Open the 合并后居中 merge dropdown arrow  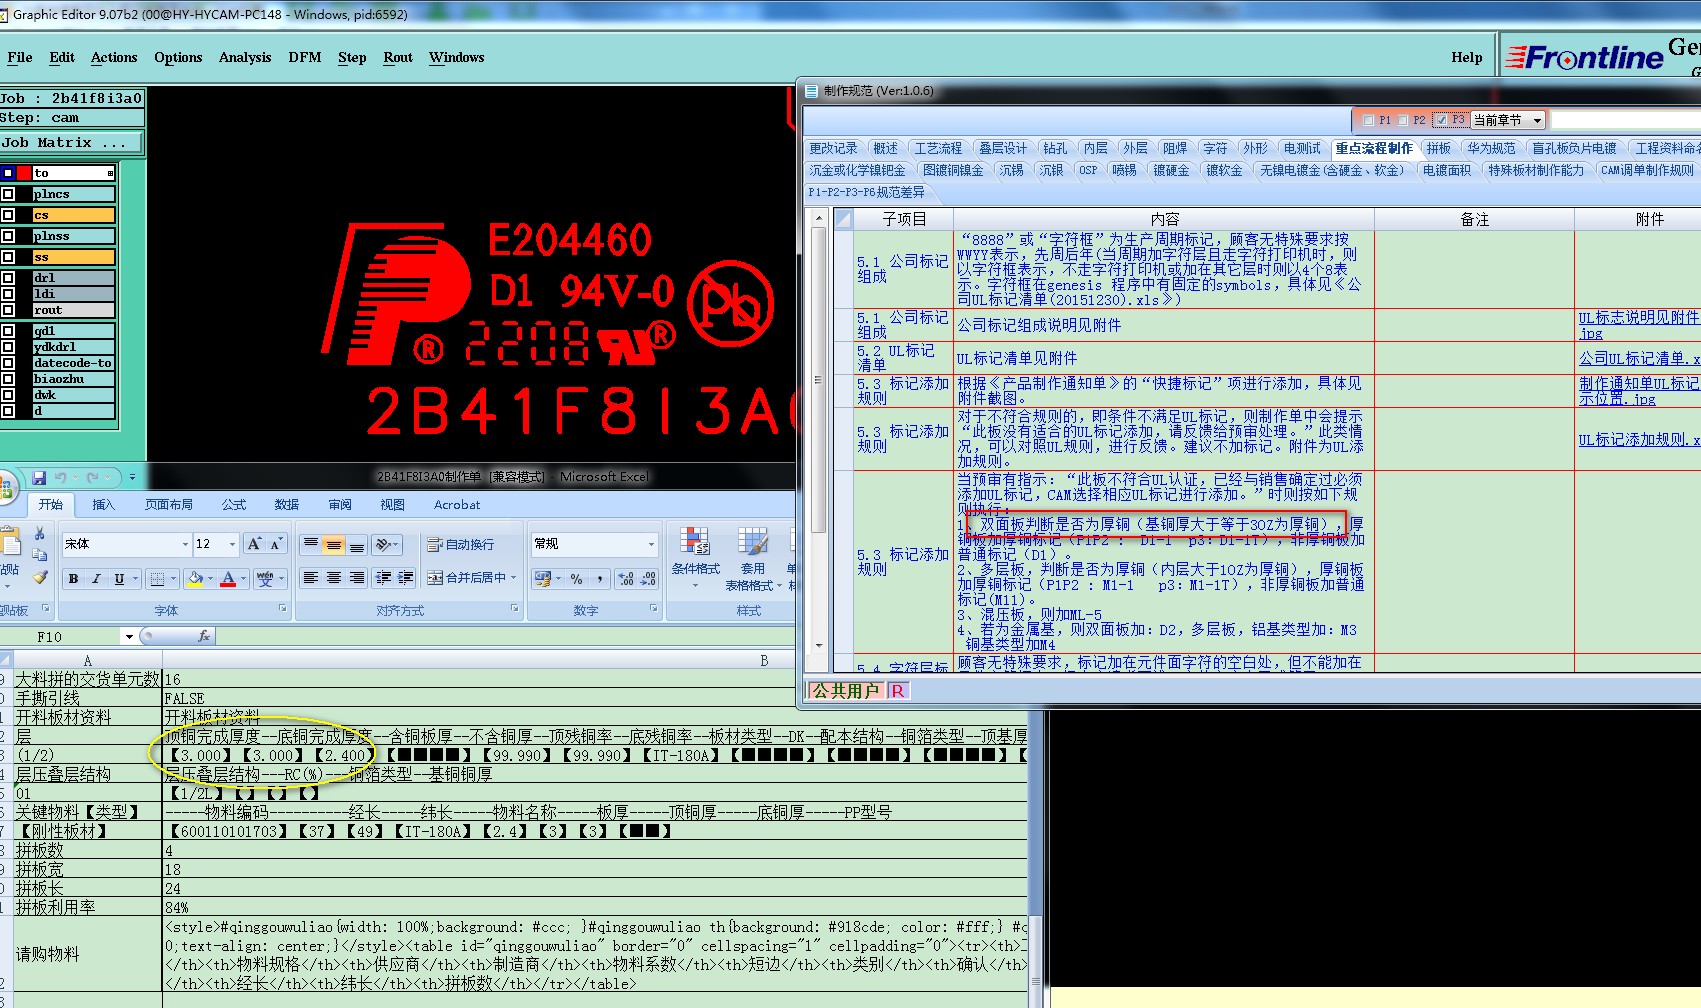514,578
